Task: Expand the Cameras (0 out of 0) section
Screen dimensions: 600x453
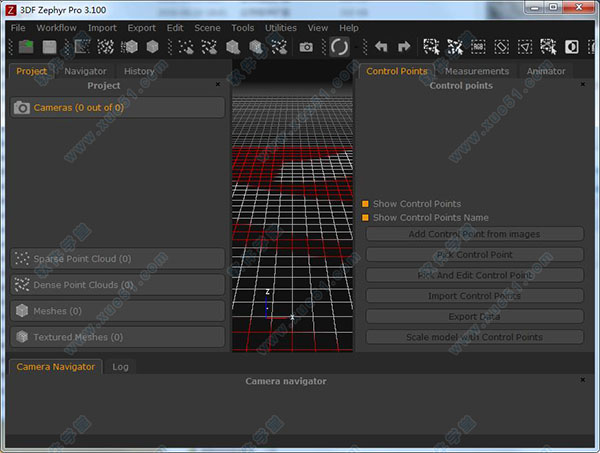Action: (x=117, y=108)
